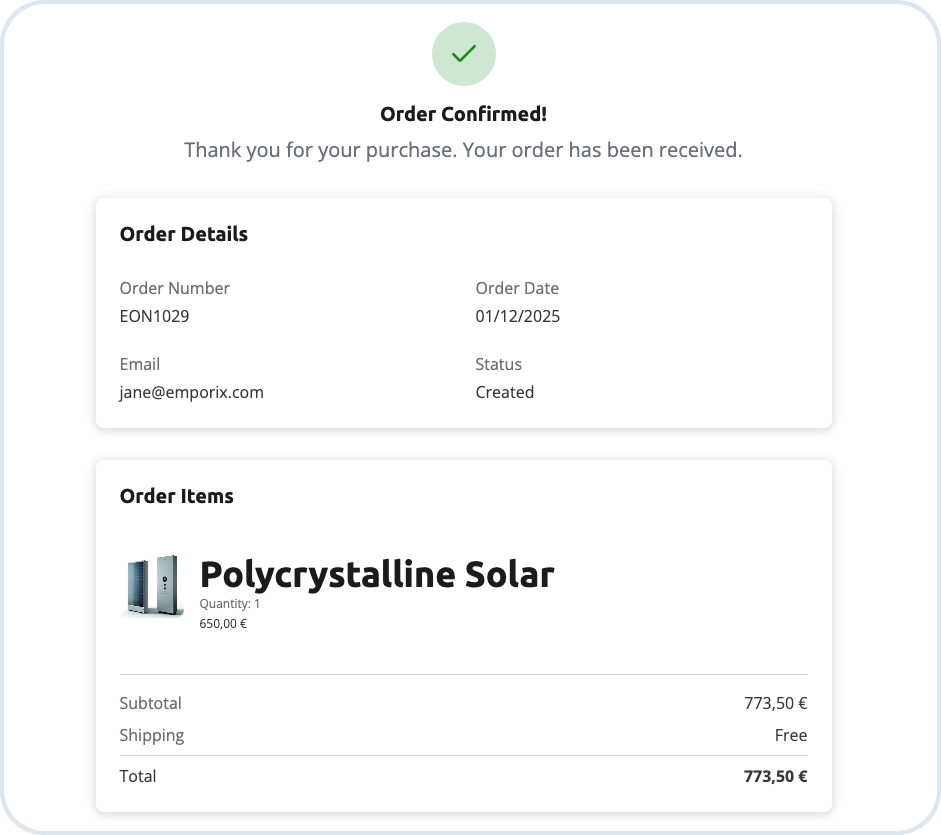Open the Polycrystalline Solar product title
The height and width of the screenshot is (835, 941).
coord(376,574)
